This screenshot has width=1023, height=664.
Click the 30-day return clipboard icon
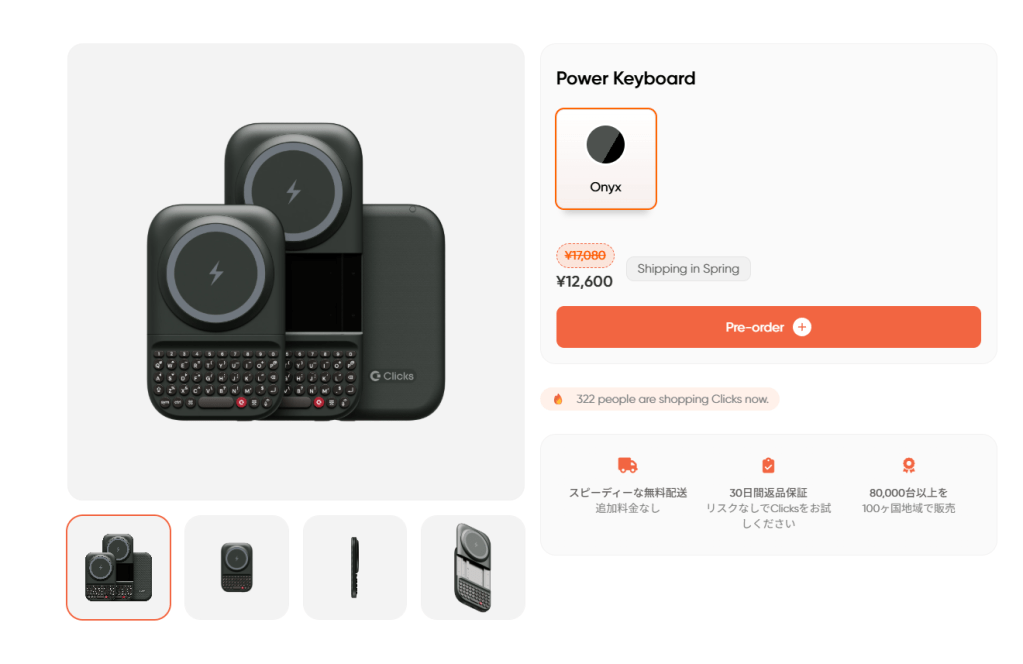point(768,465)
